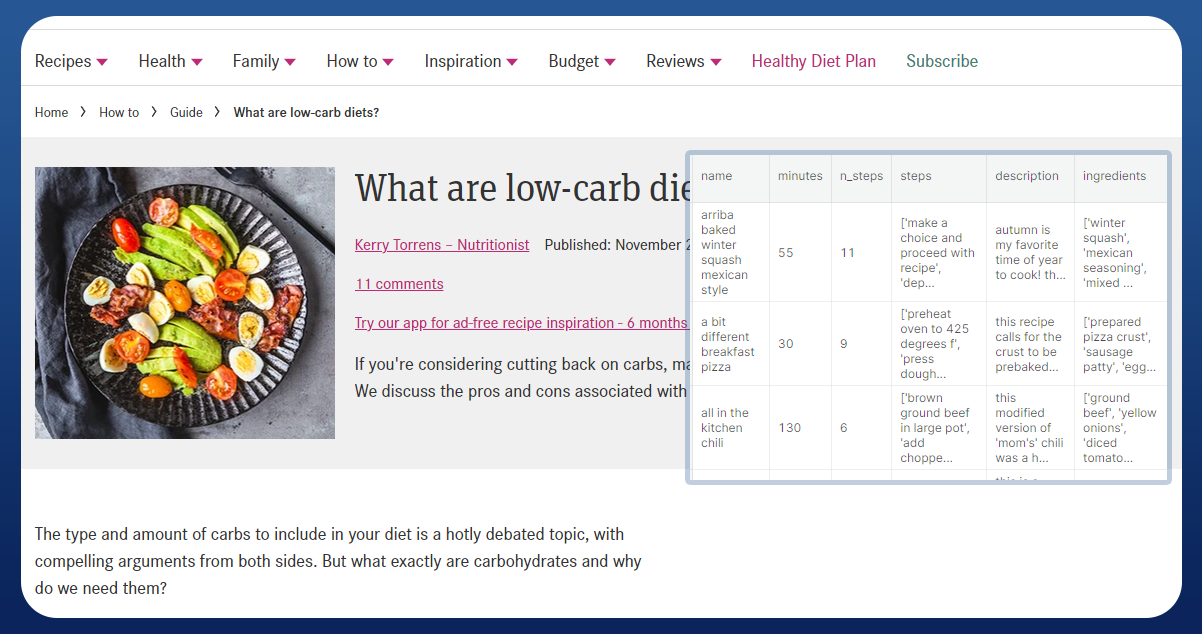Click the How to breadcrumb link
Image resolution: width=1202 pixels, height=634 pixels.
(119, 113)
